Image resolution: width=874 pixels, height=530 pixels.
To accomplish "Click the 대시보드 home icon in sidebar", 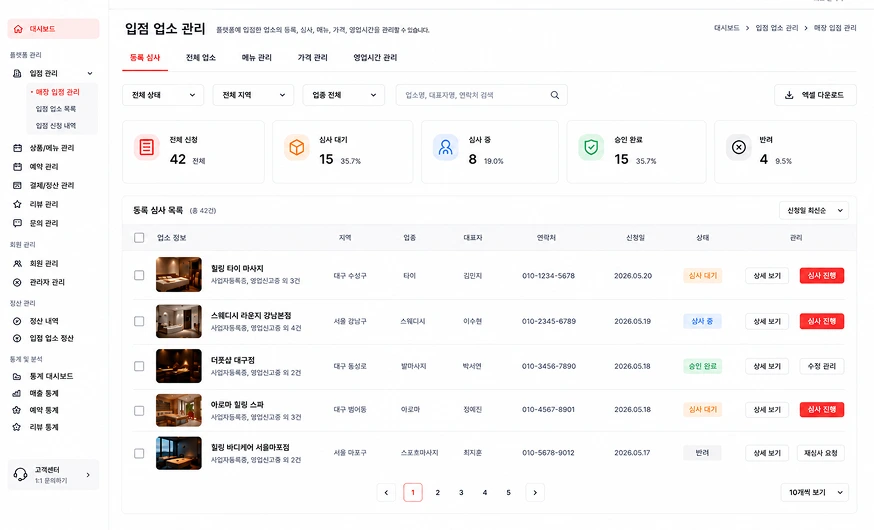I will [18, 29].
